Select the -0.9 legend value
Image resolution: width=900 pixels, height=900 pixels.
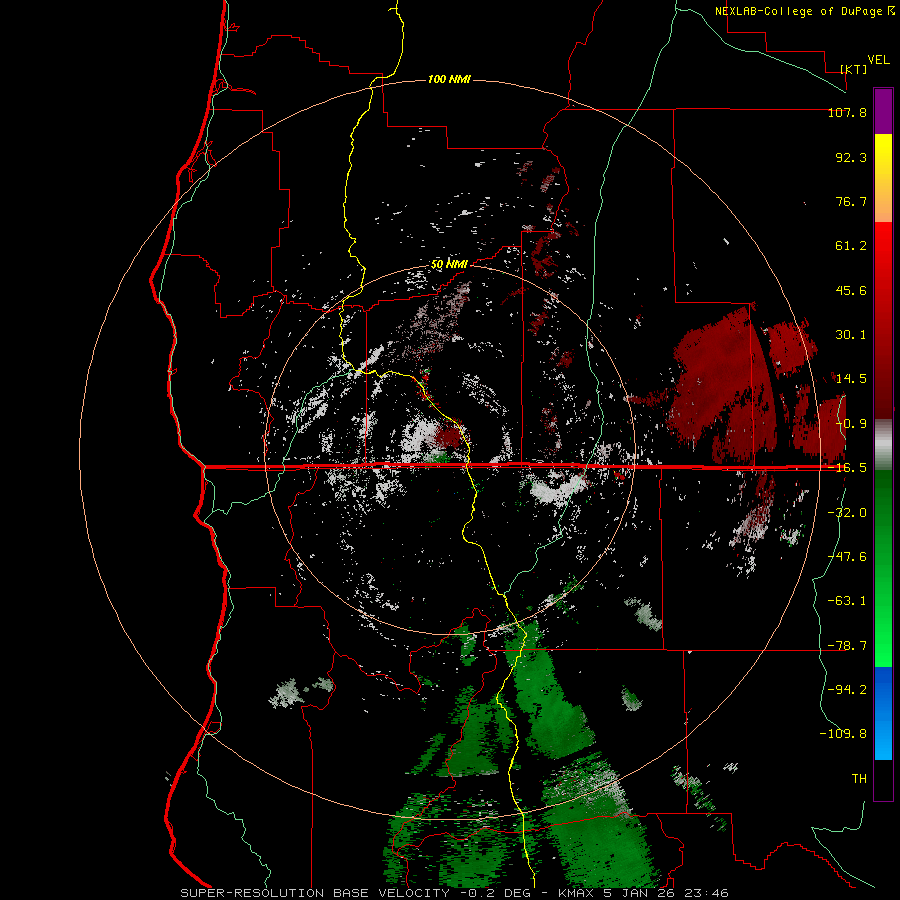[x=851, y=424]
